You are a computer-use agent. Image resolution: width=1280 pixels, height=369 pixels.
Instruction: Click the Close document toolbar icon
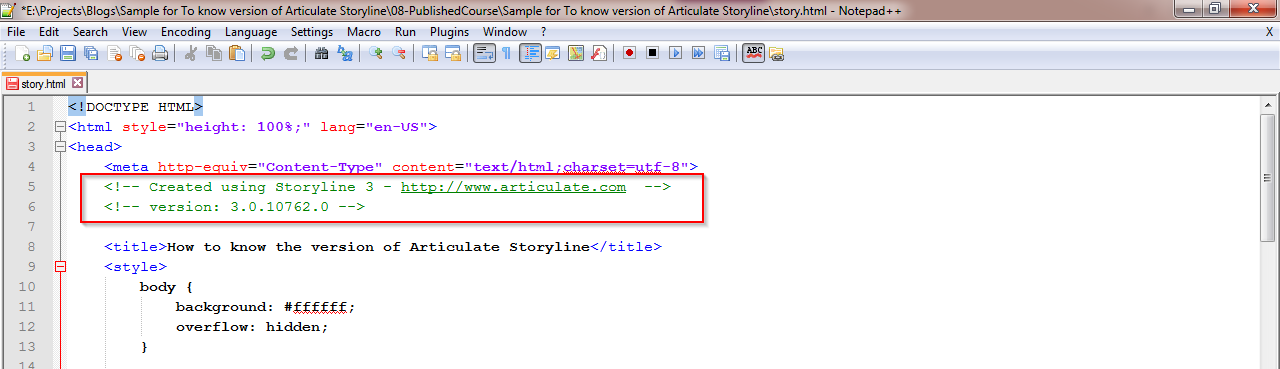tap(114, 53)
